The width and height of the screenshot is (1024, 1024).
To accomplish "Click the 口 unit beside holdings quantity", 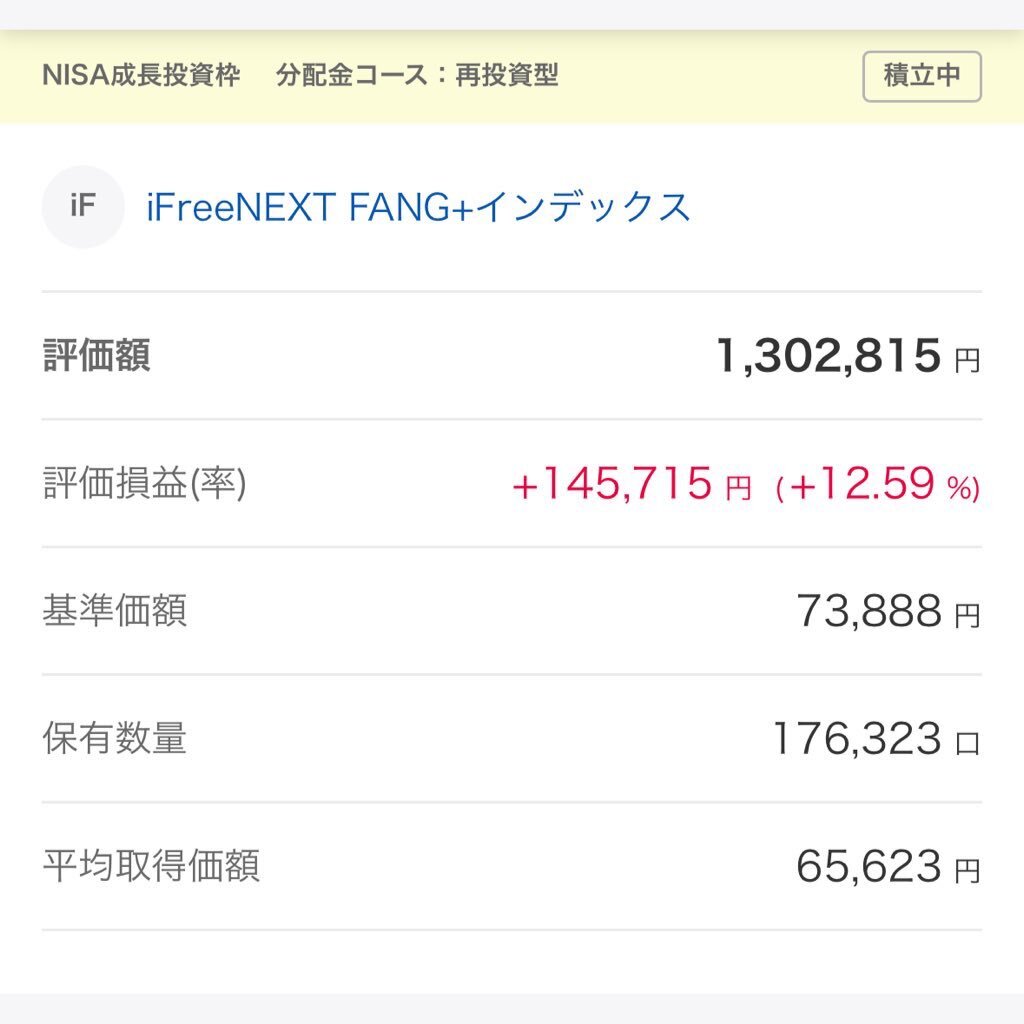I will coord(968,743).
